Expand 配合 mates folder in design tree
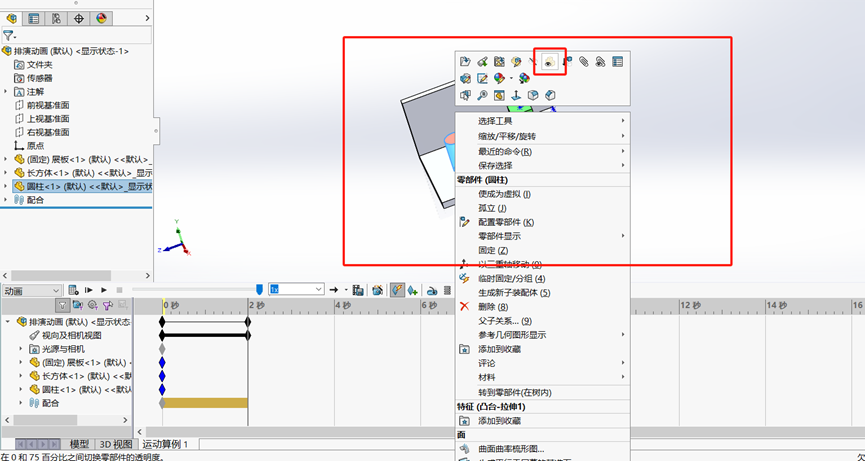The width and height of the screenshot is (865, 461). tap(6, 200)
